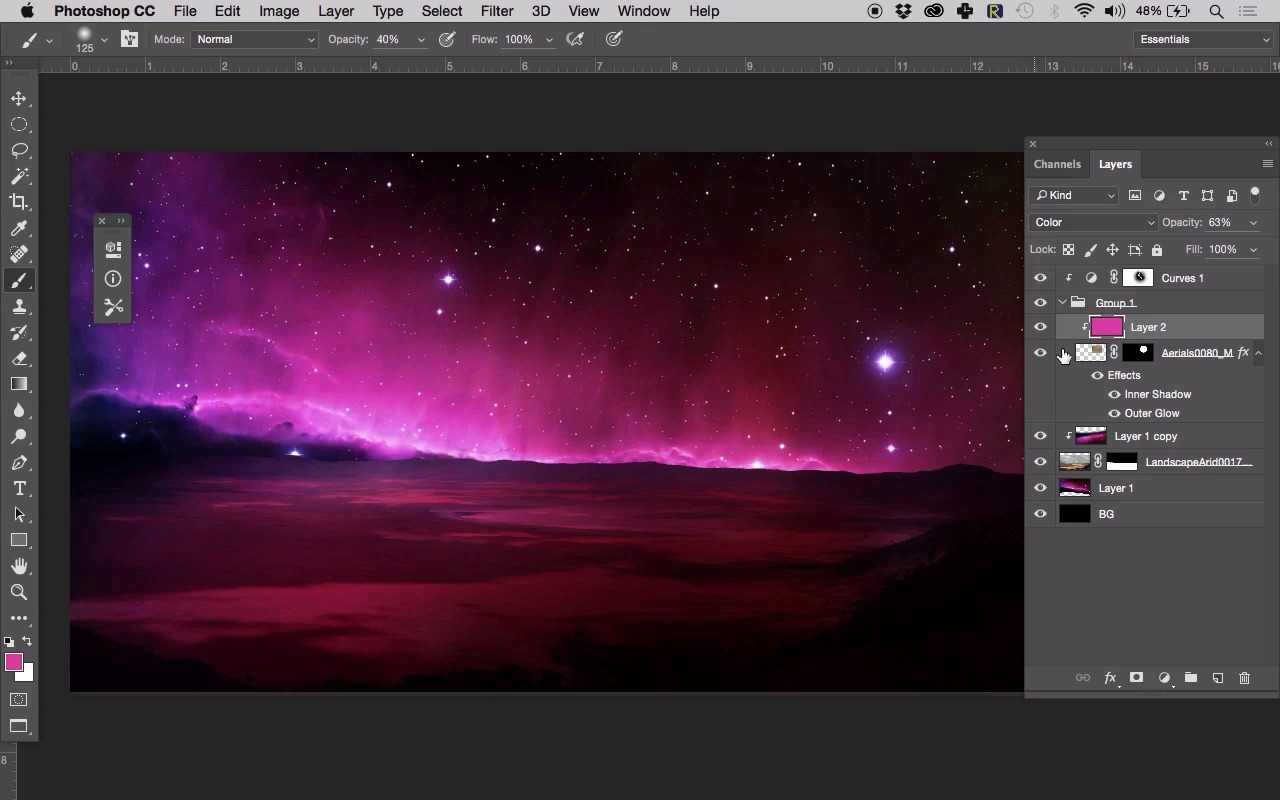The width and height of the screenshot is (1280, 800).
Task: Hide the BG layer
Action: tap(1040, 514)
